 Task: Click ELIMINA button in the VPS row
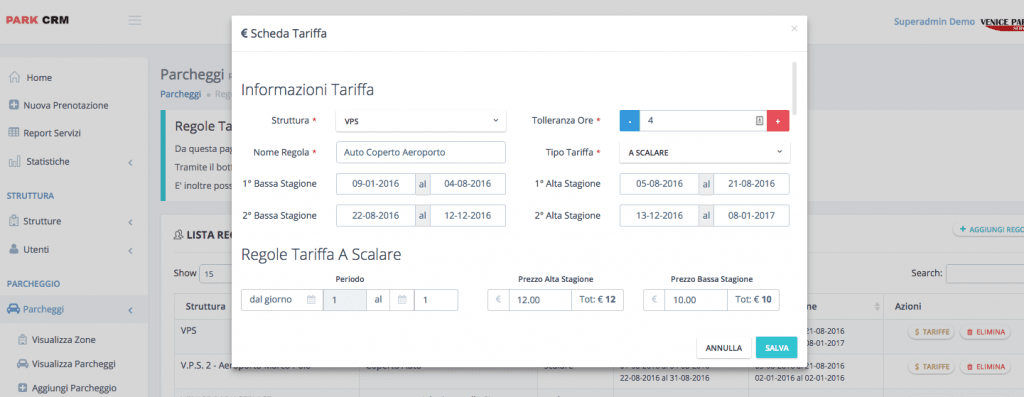(x=984, y=332)
